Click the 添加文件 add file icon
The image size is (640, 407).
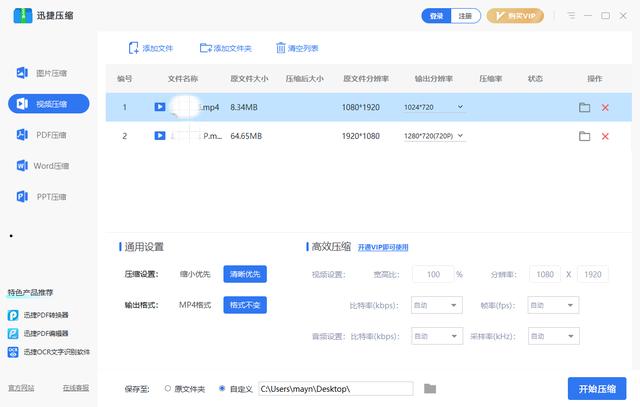(133, 48)
